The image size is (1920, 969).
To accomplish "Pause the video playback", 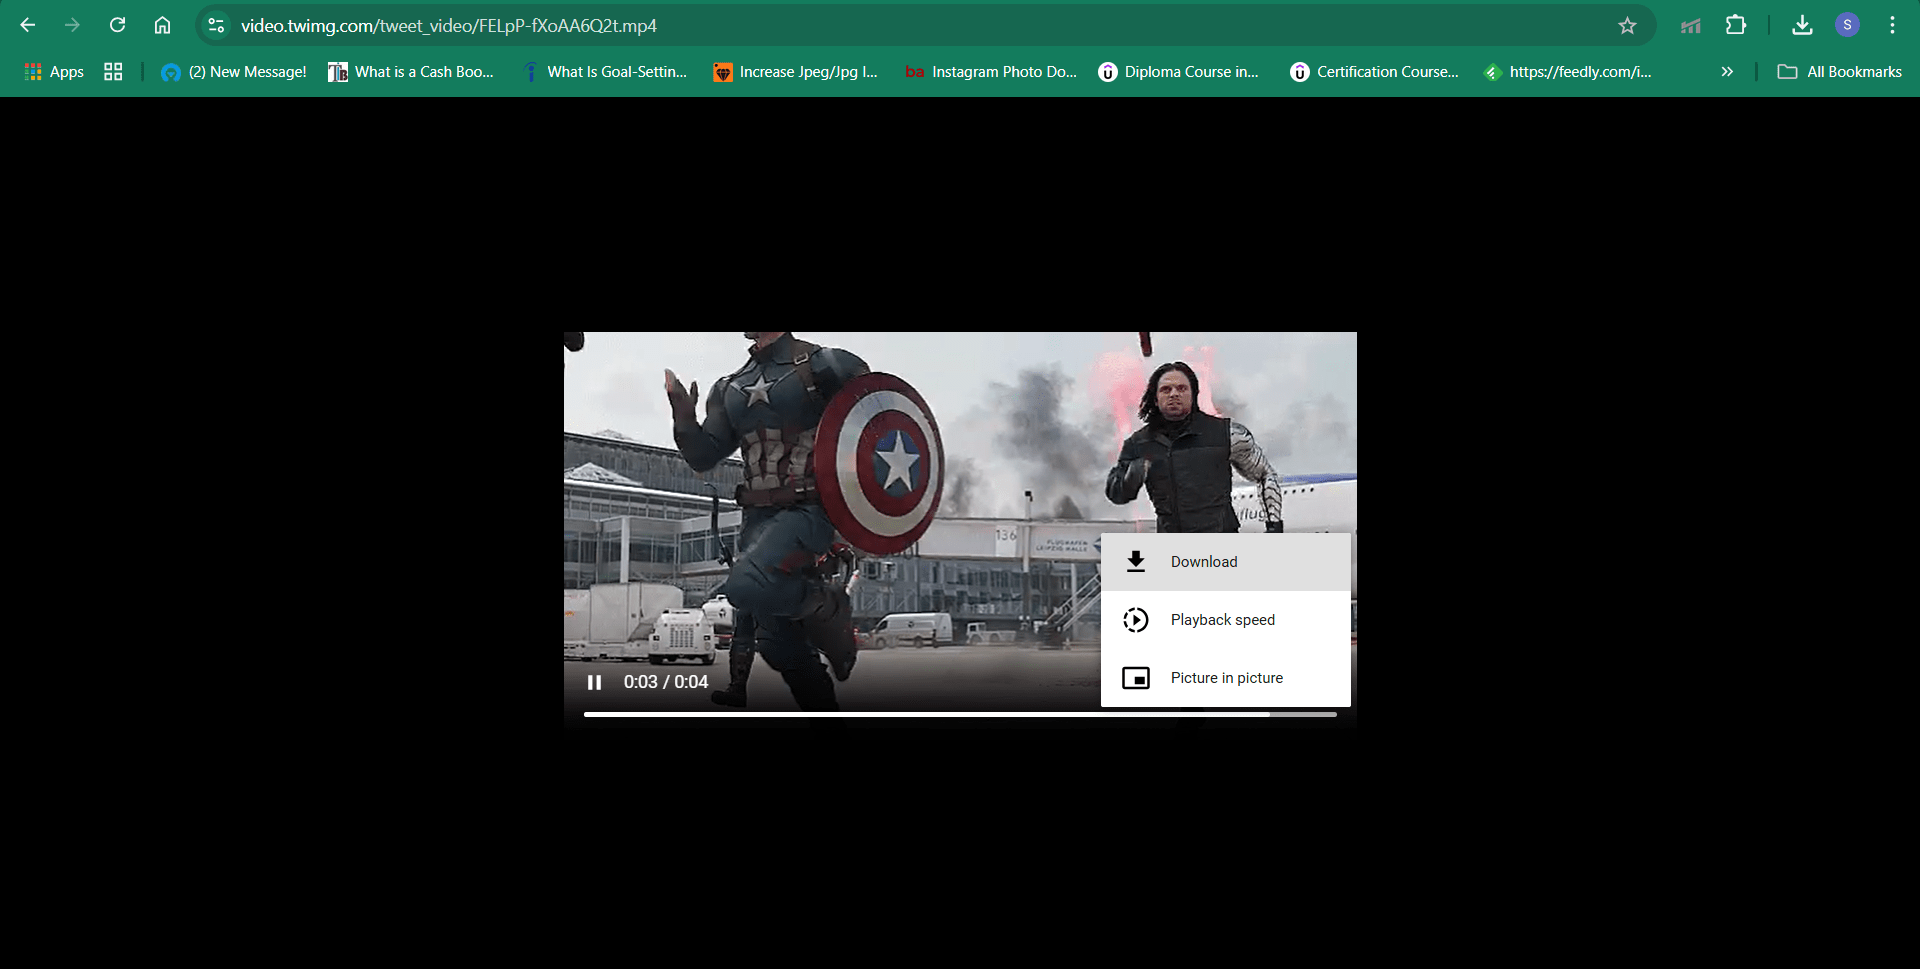I will [594, 682].
